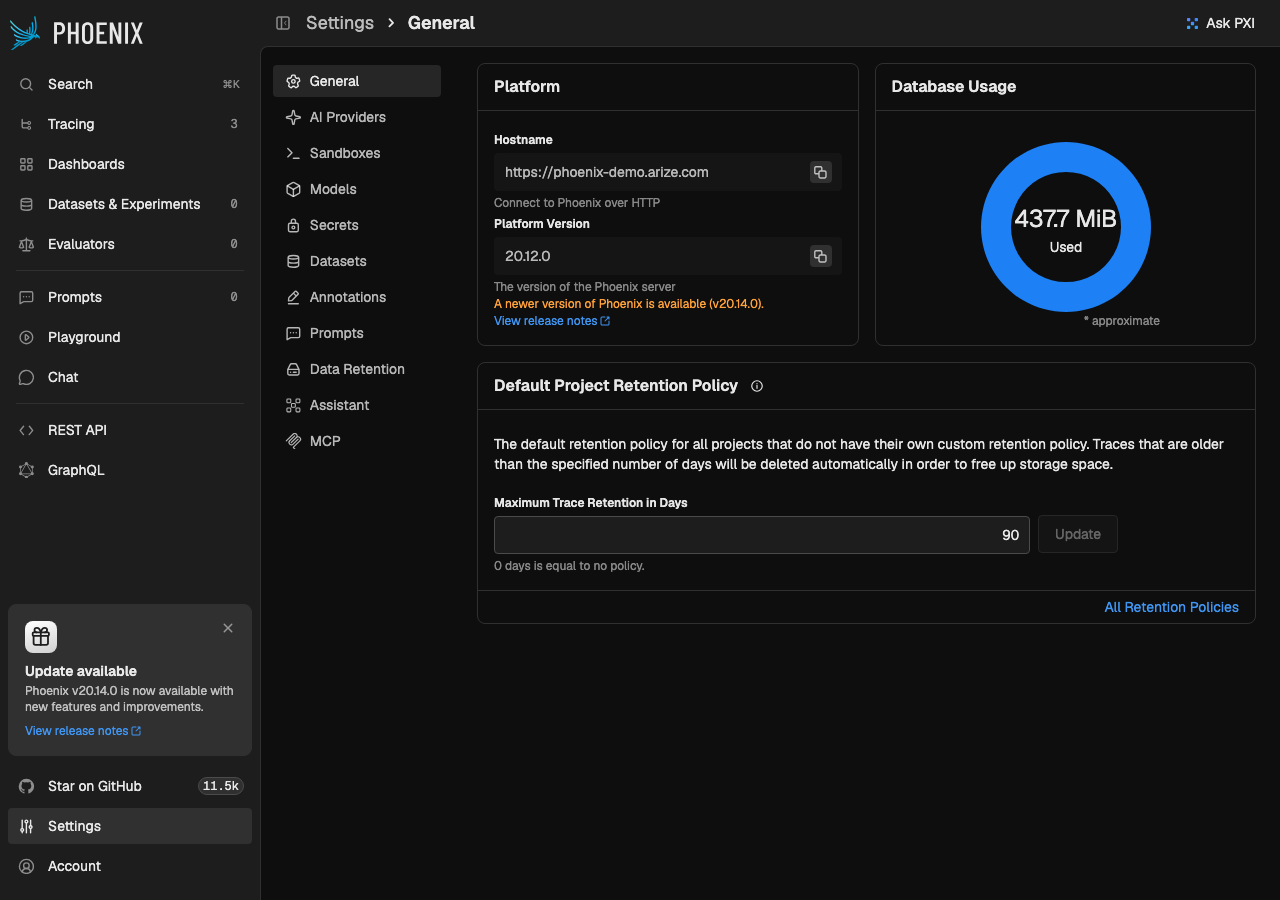Open Datasets settings tab
Image resolution: width=1280 pixels, height=900 pixels.
tap(357, 261)
